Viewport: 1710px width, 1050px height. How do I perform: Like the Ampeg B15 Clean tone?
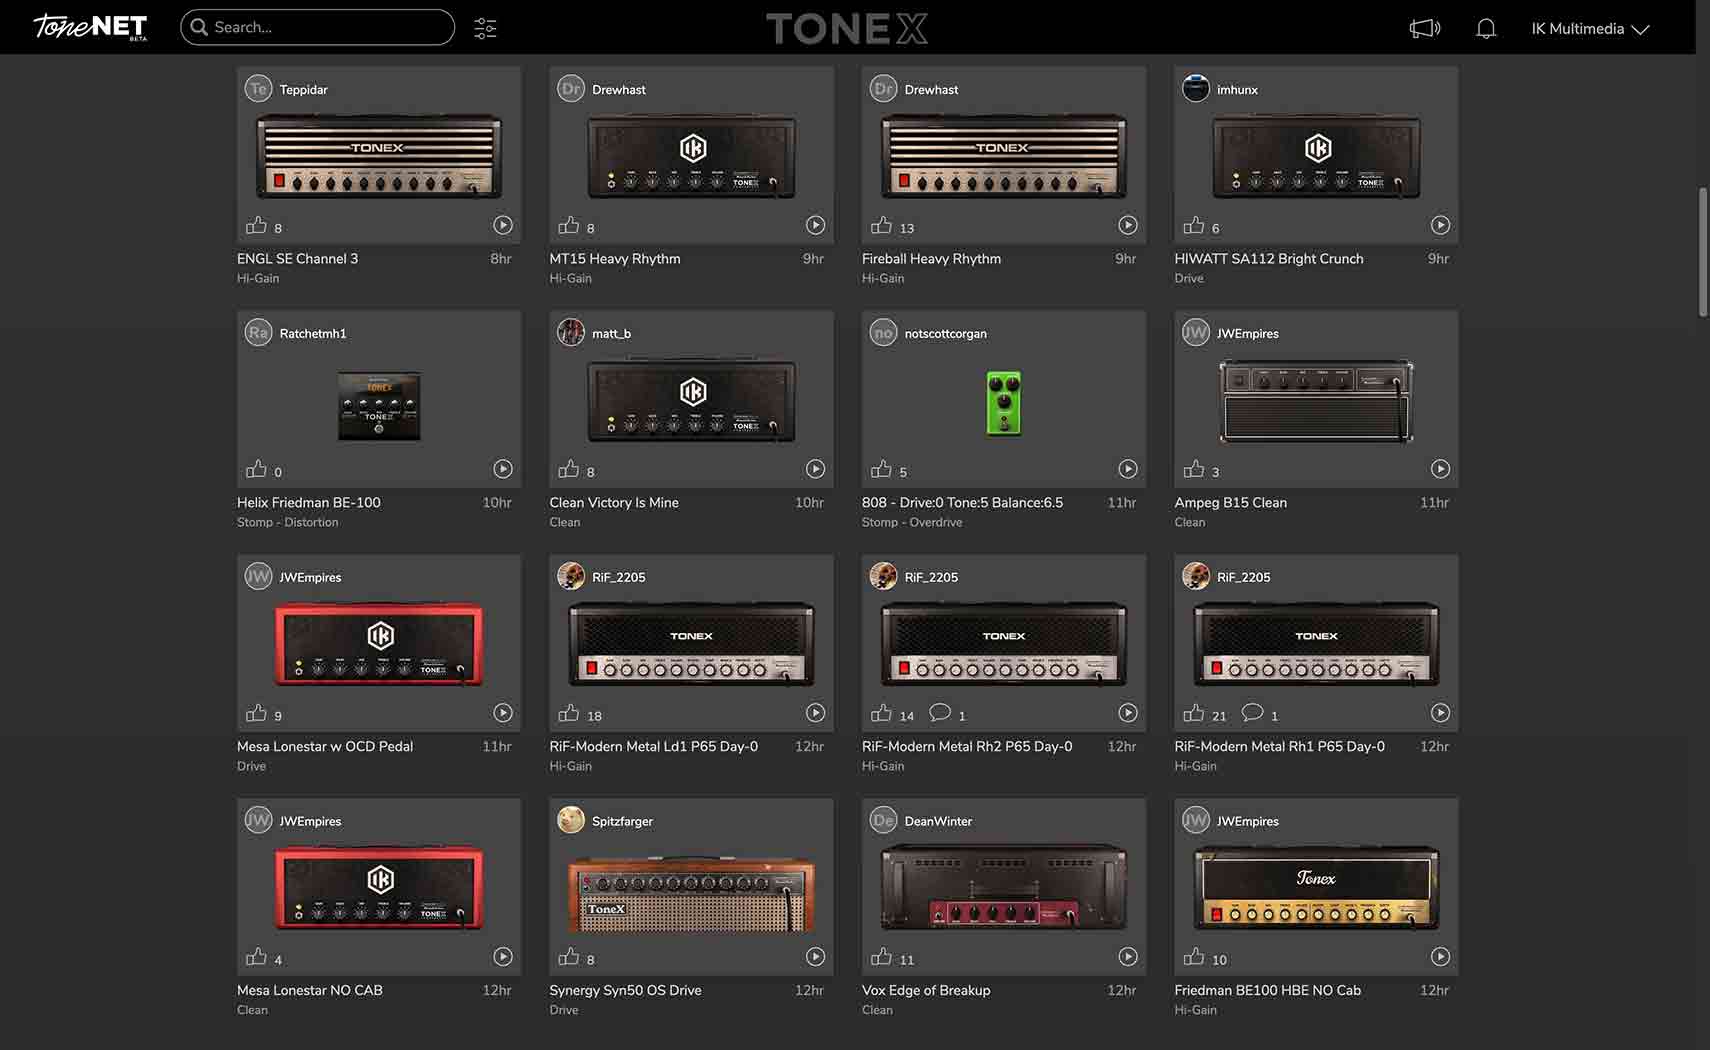[x=1194, y=469]
